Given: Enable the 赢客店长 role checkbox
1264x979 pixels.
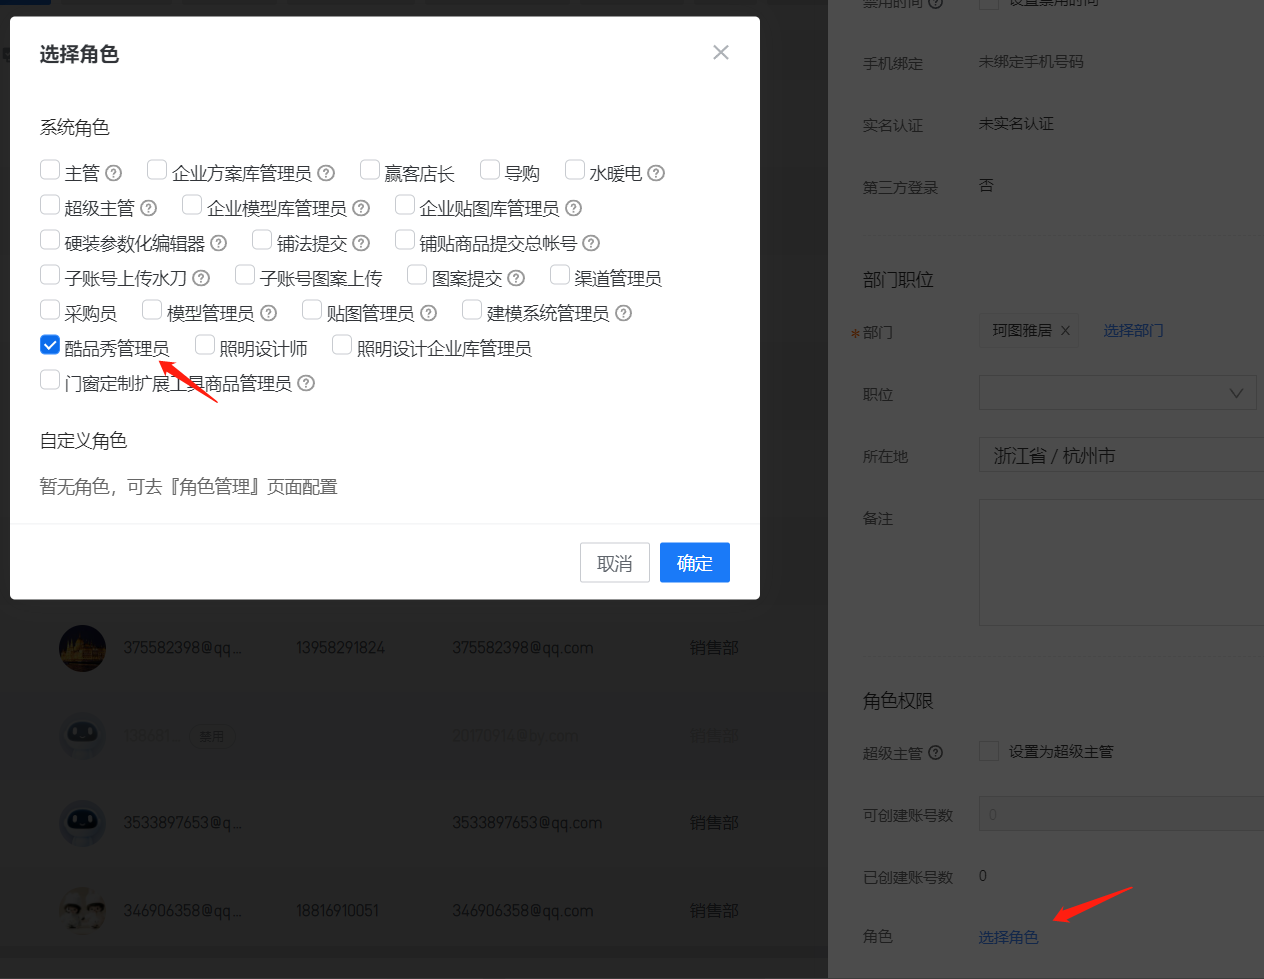Looking at the screenshot, I should [370, 170].
